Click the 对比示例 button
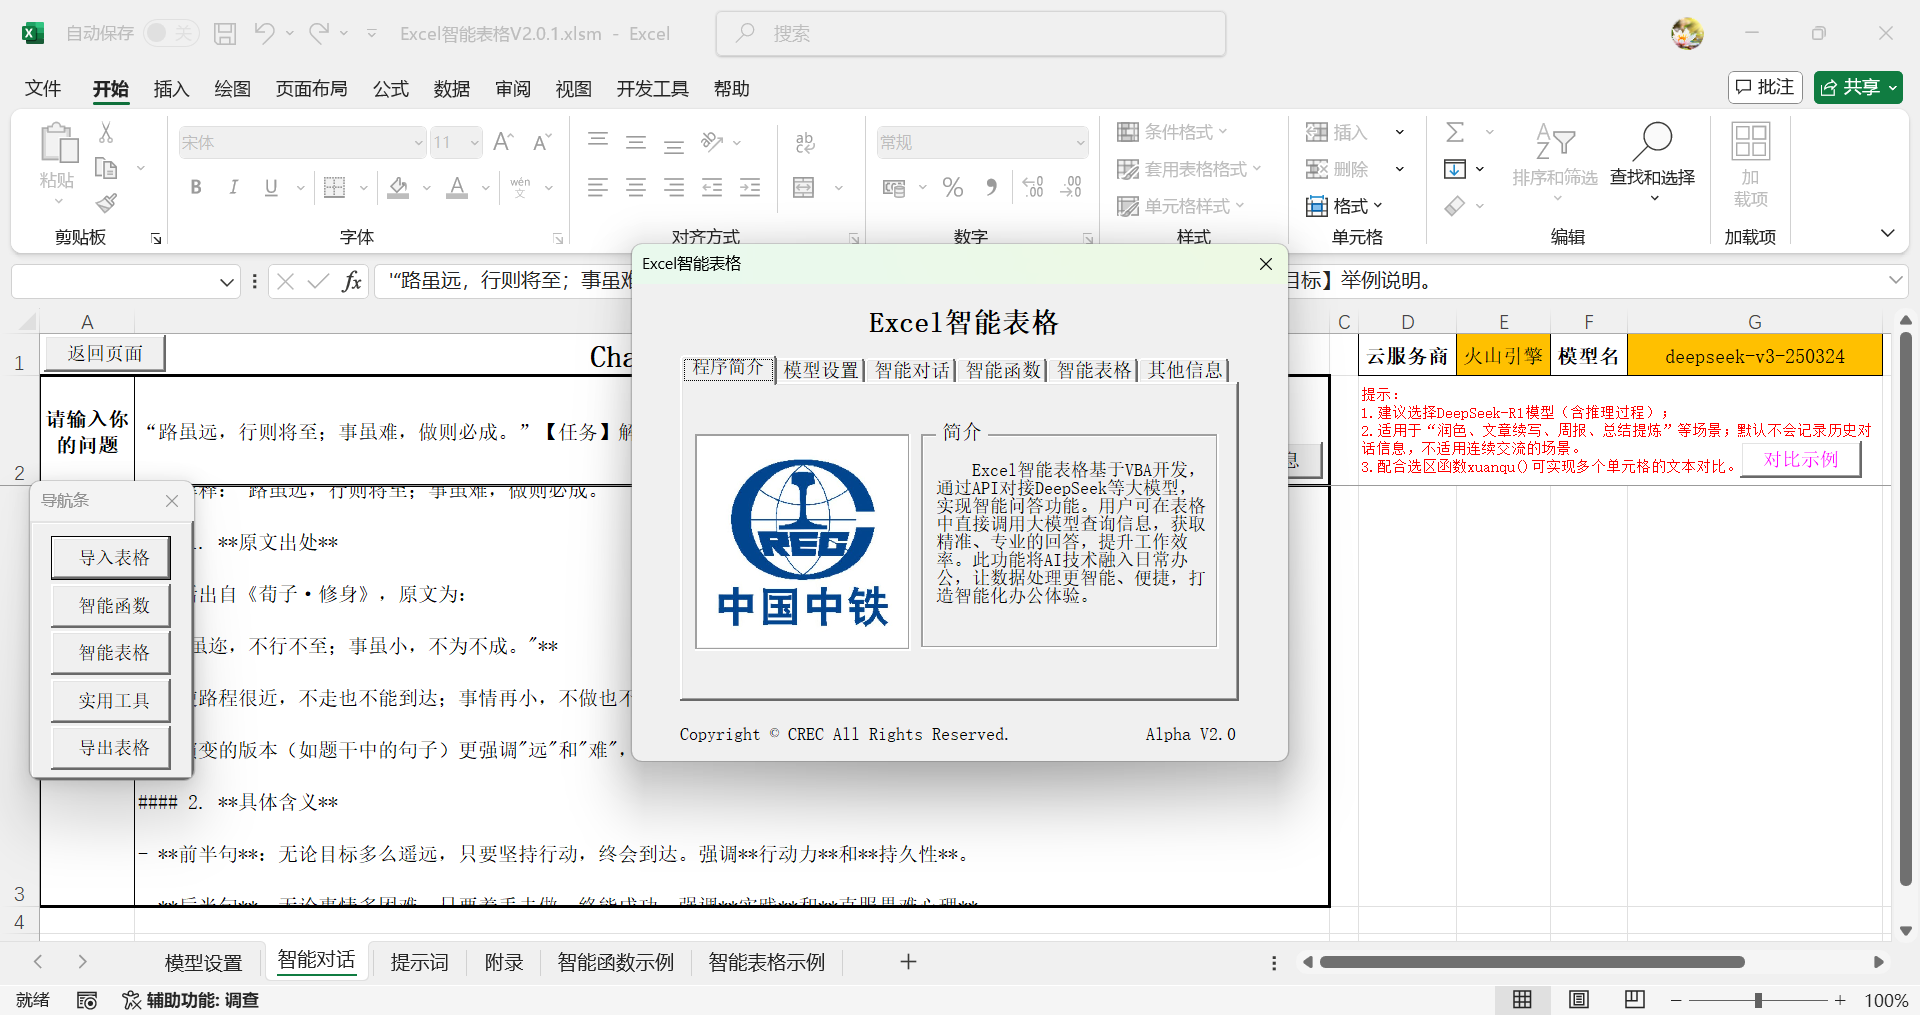Image resolution: width=1920 pixels, height=1015 pixels. tap(1800, 459)
